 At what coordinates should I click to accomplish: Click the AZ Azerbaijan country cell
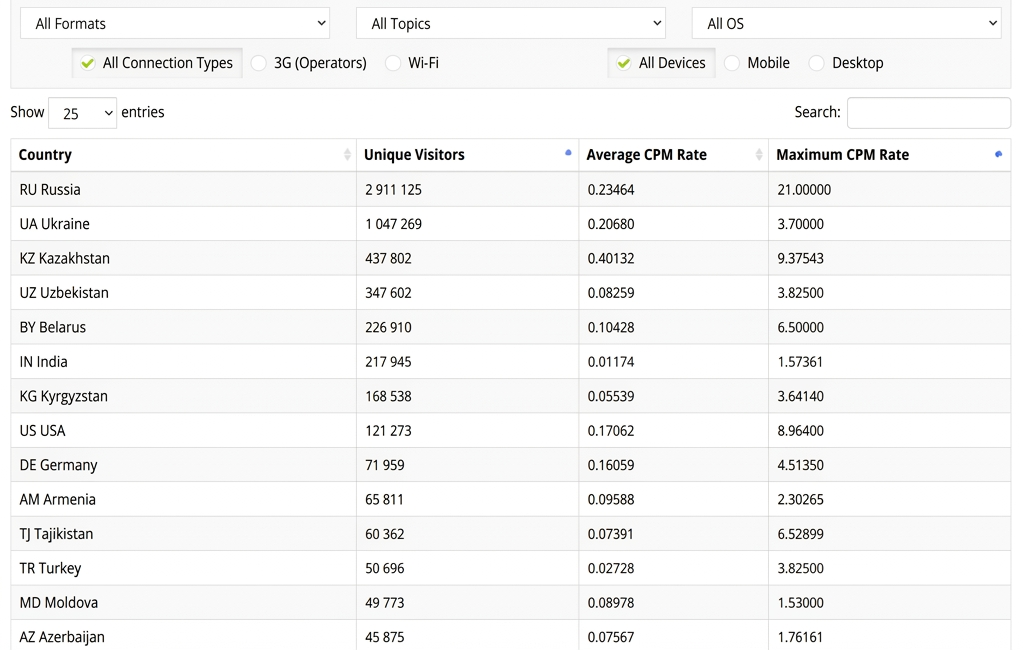point(184,636)
